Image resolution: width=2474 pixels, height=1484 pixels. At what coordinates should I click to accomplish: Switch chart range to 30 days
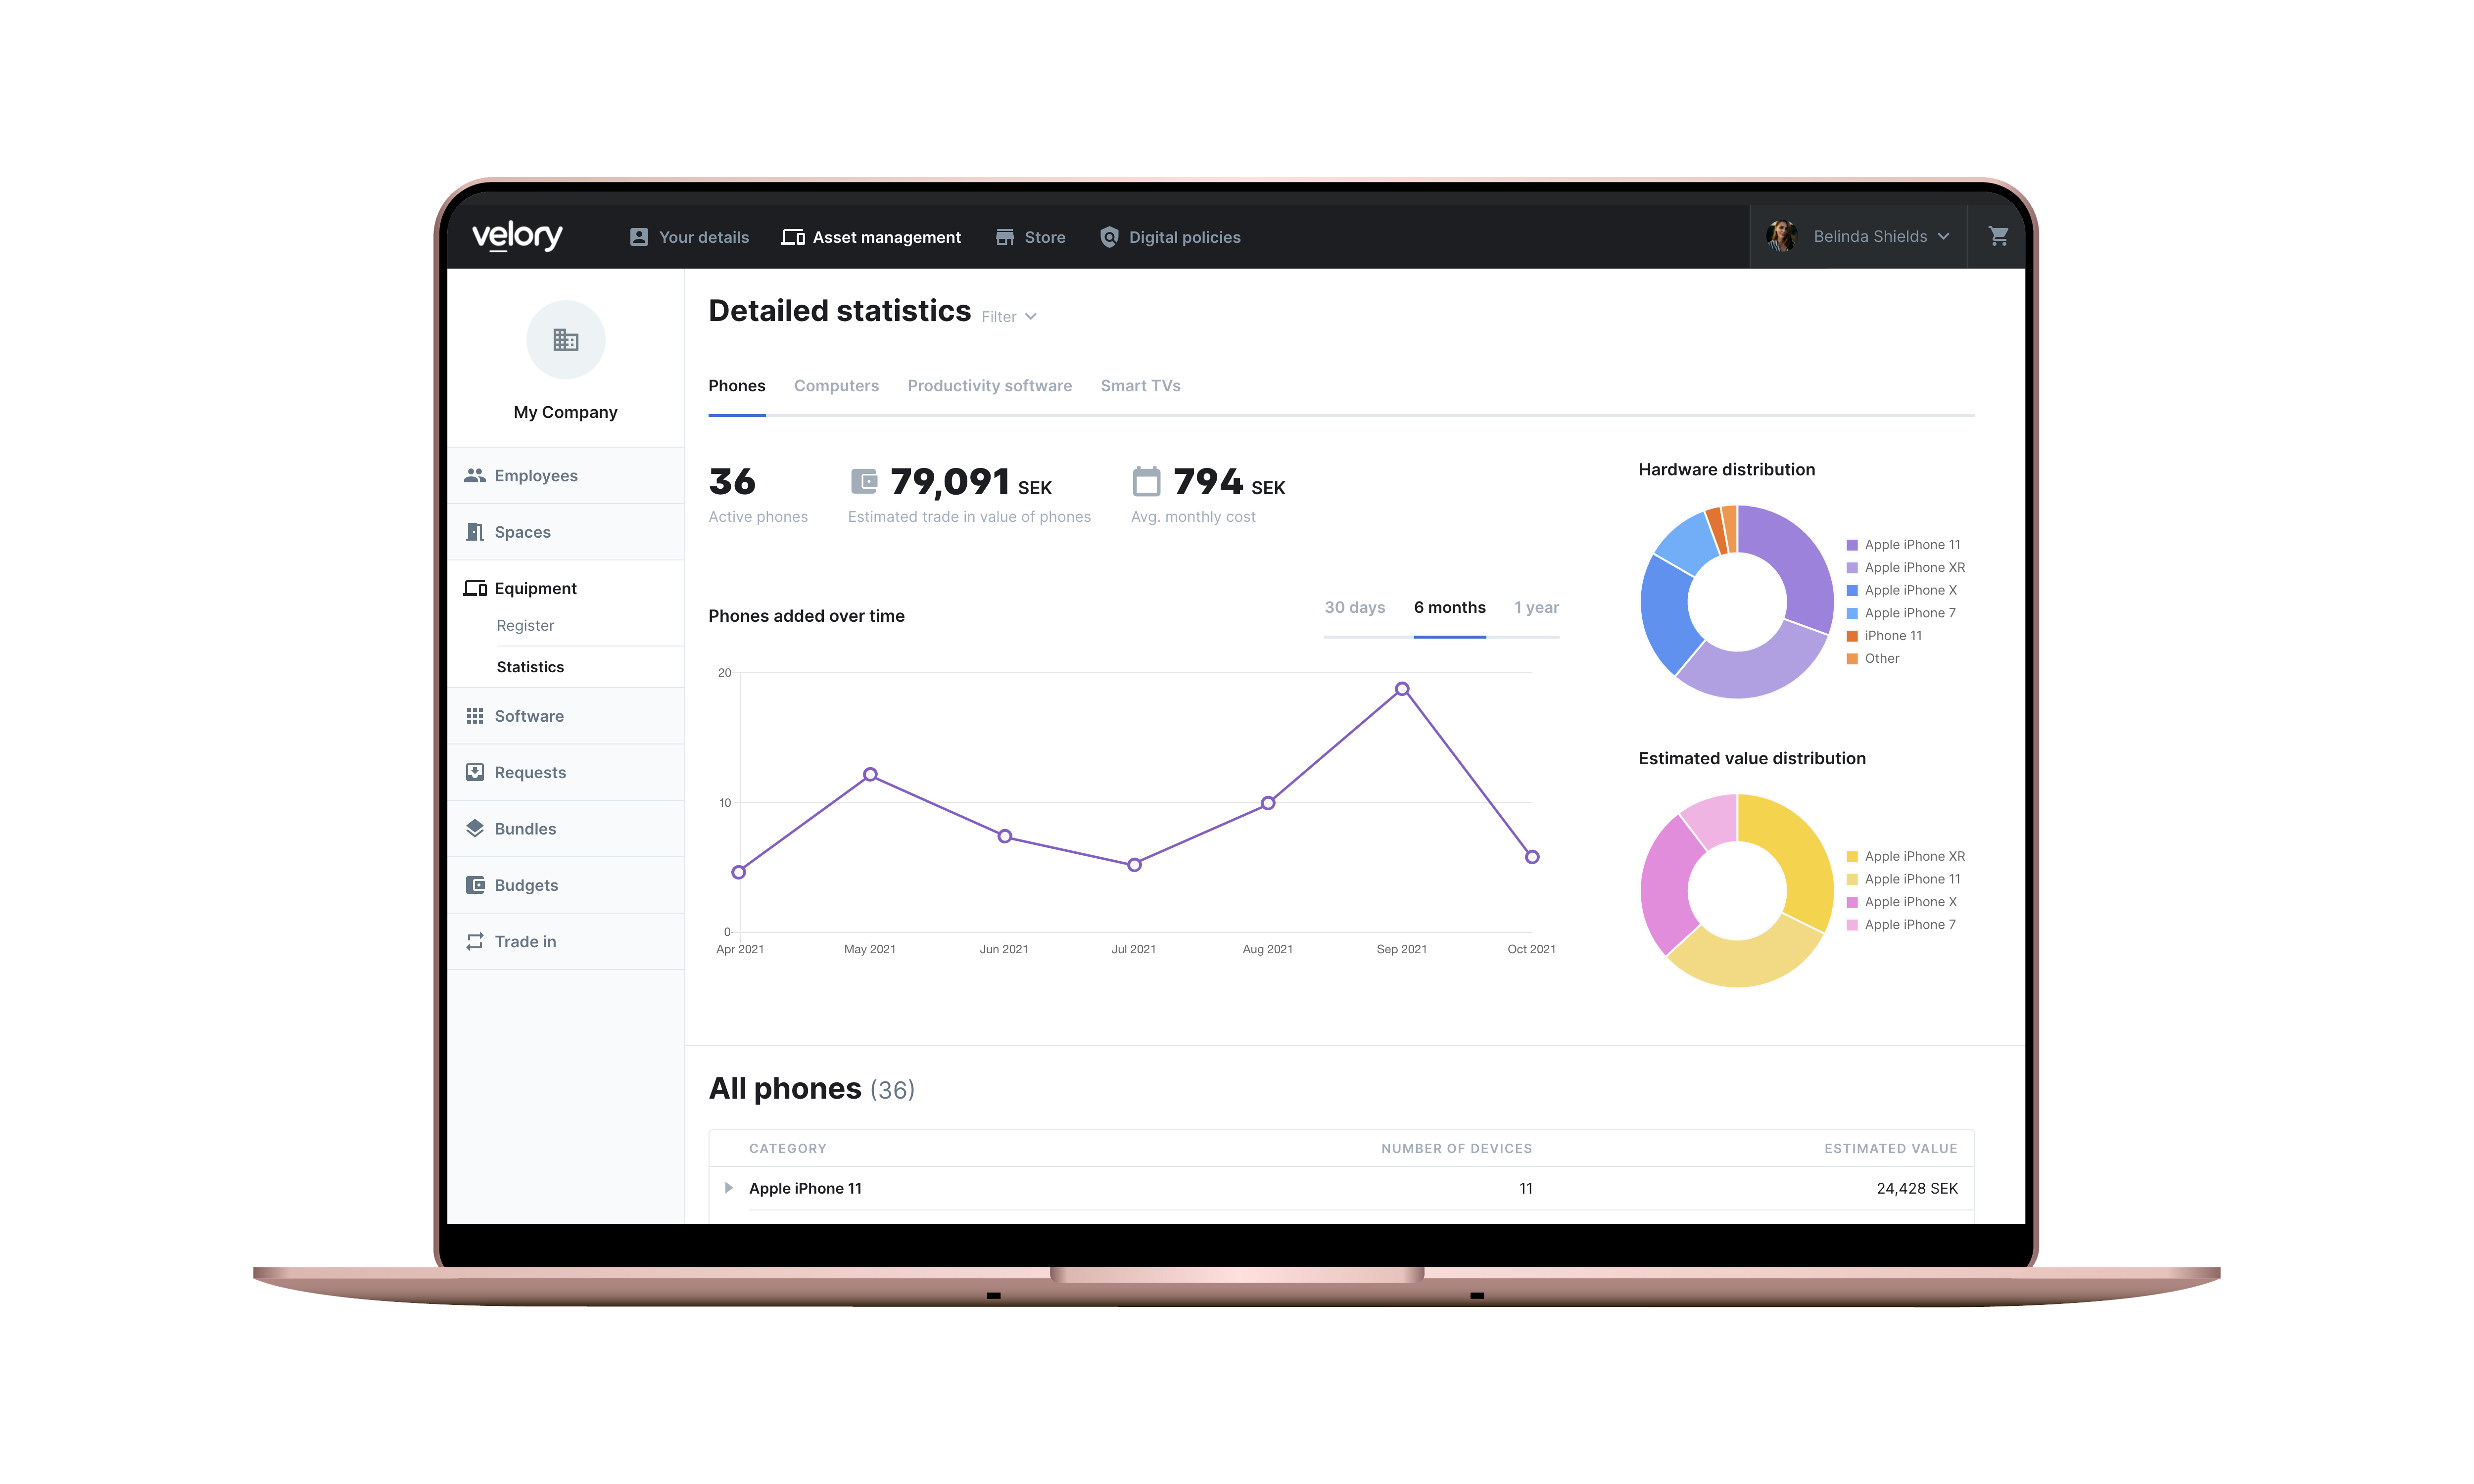tap(1354, 608)
